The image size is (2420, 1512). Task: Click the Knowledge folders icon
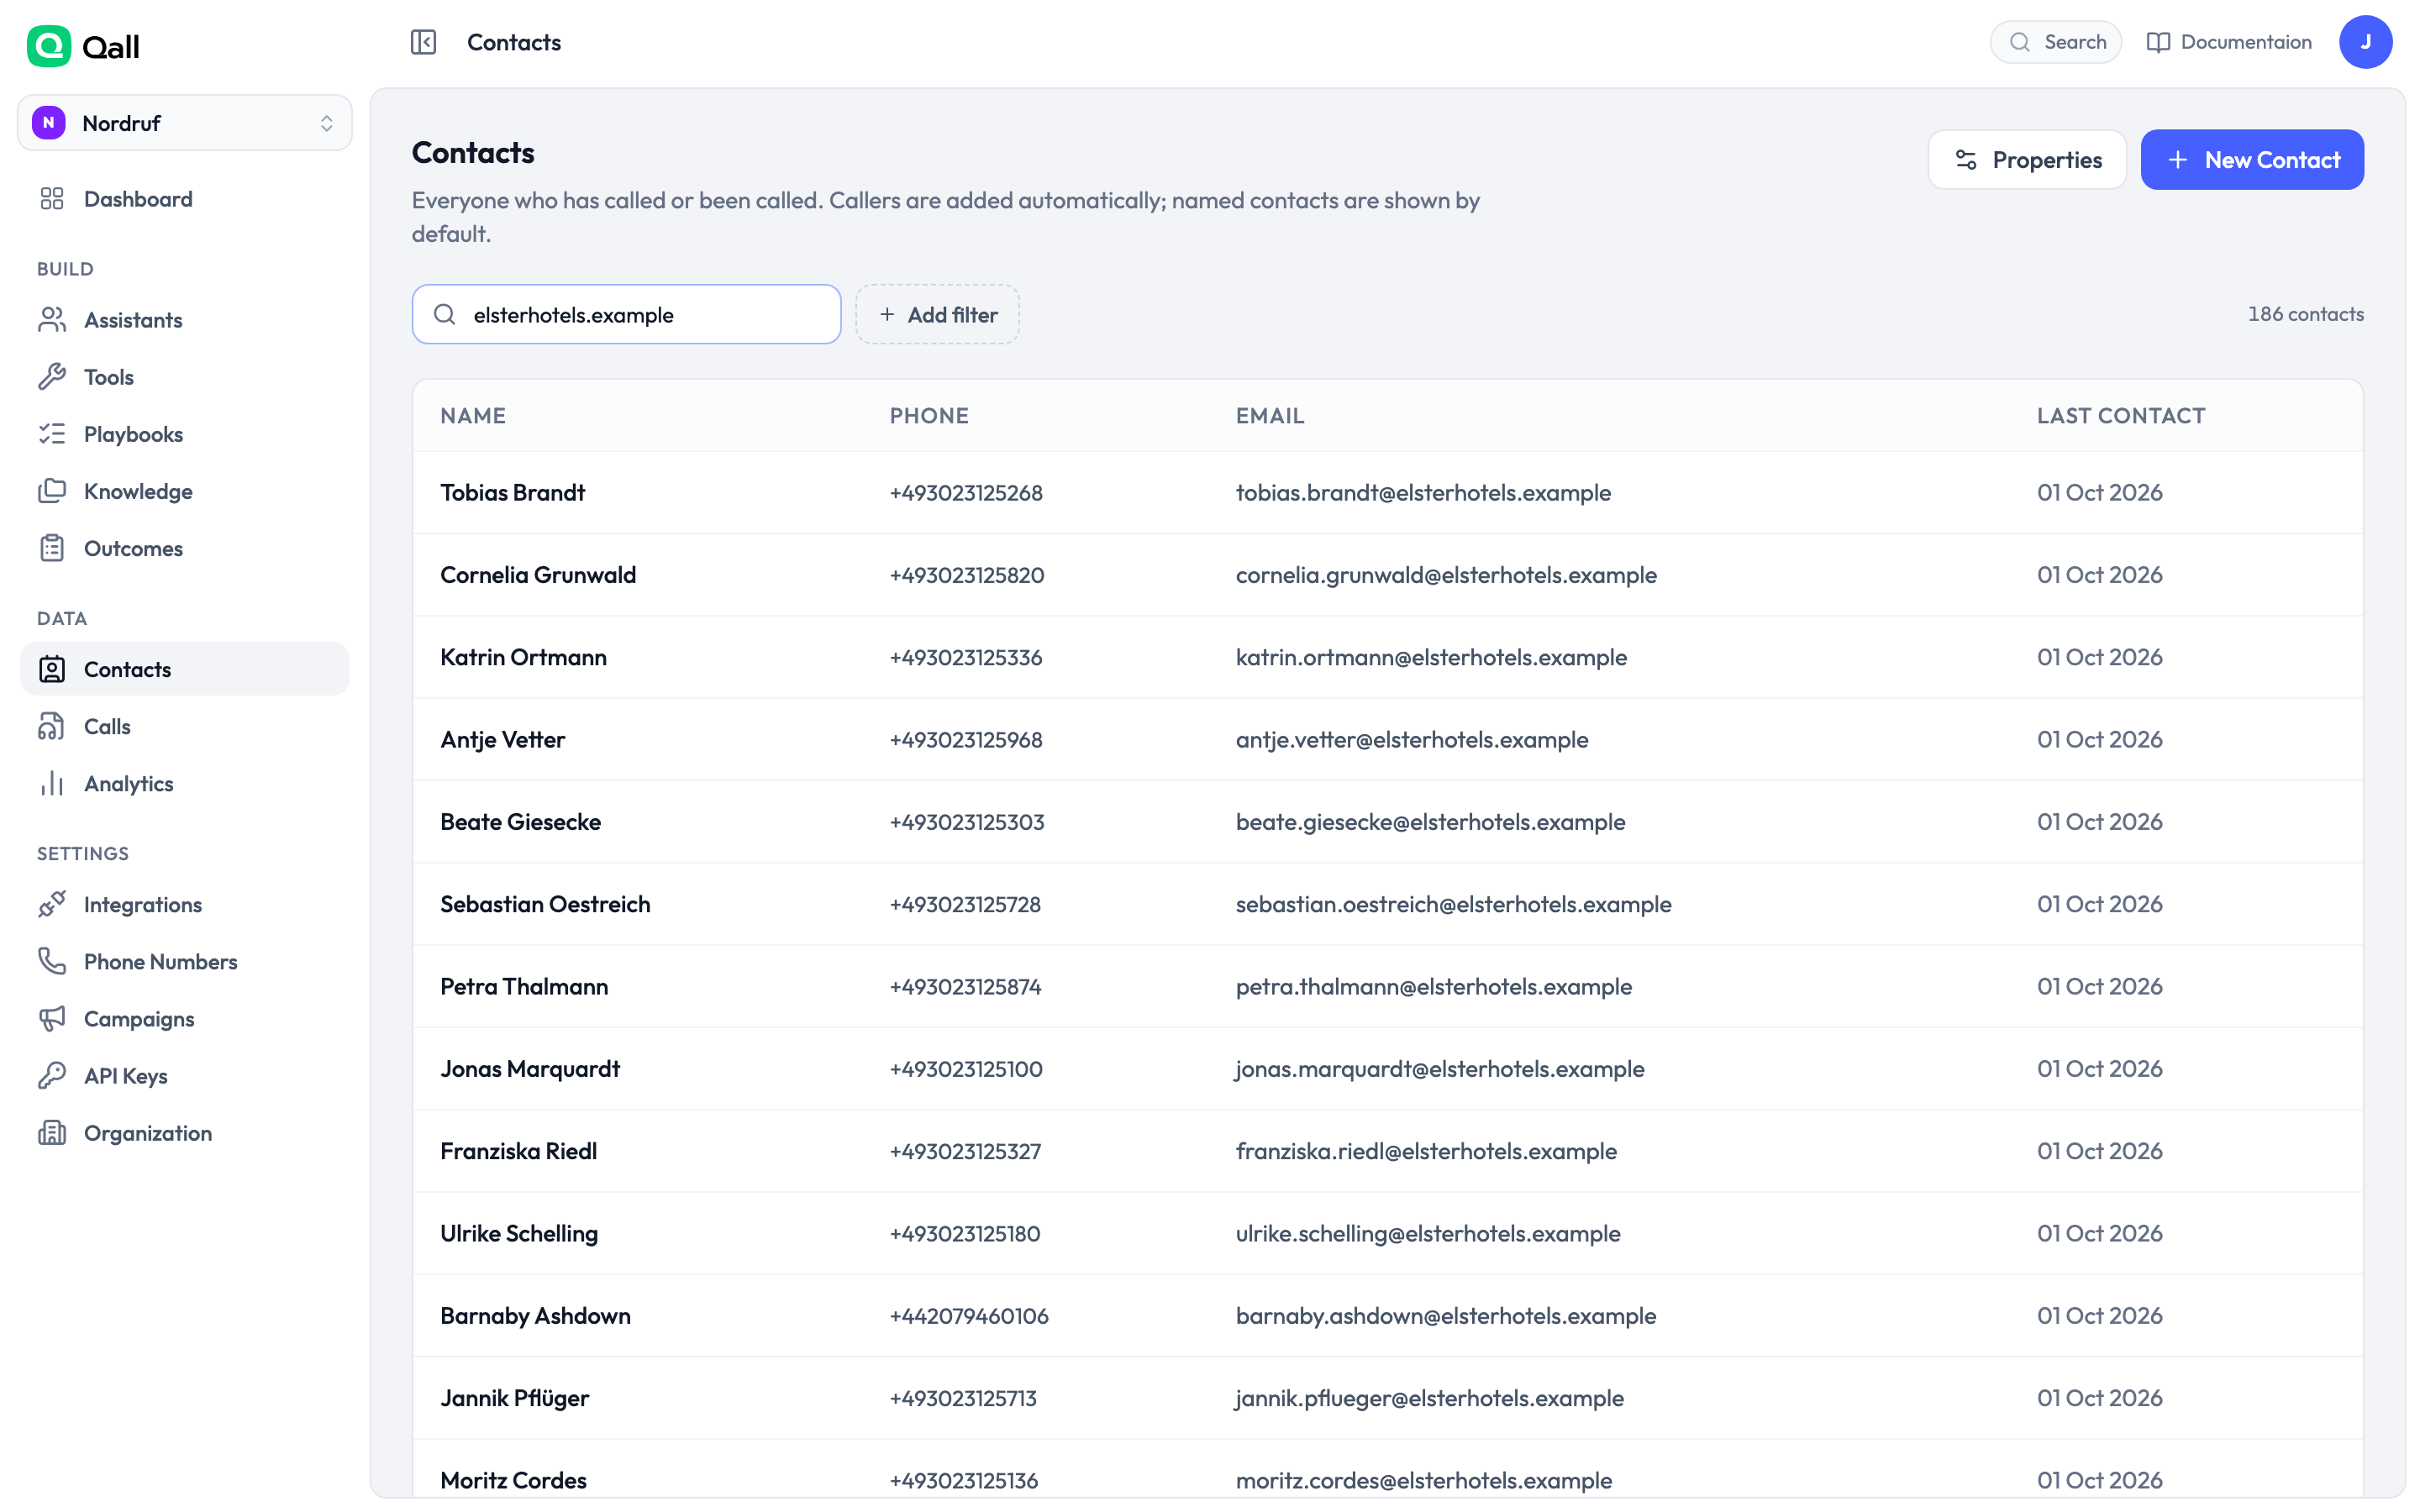pos(52,491)
